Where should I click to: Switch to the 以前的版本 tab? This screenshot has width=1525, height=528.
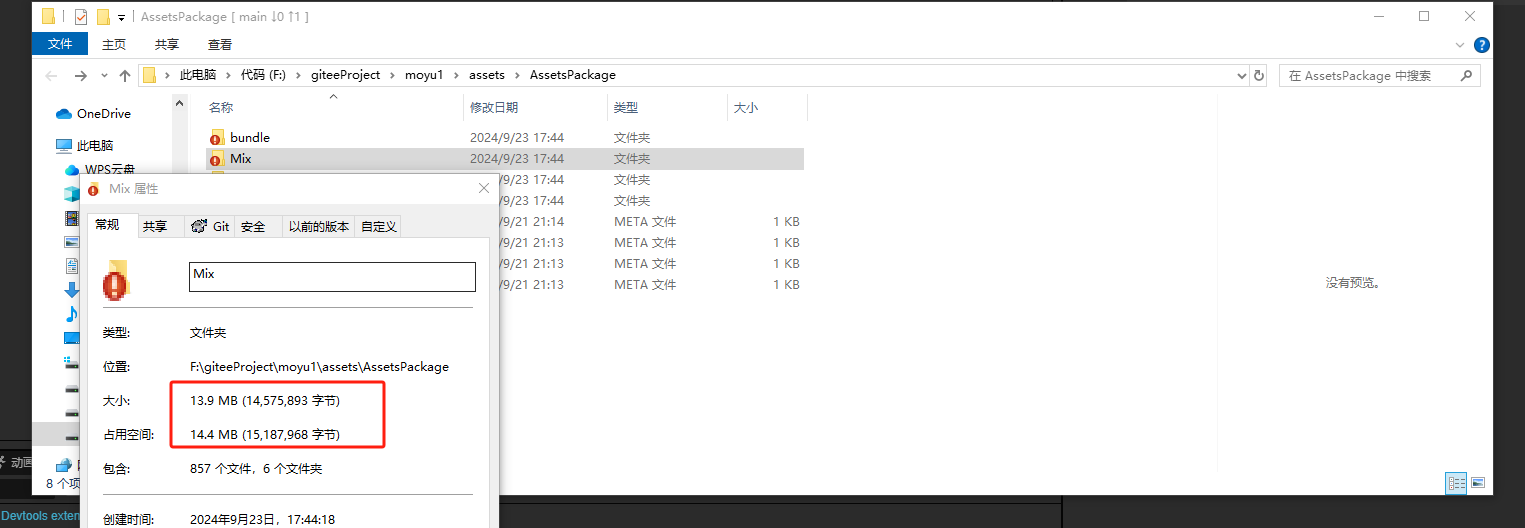click(x=319, y=227)
